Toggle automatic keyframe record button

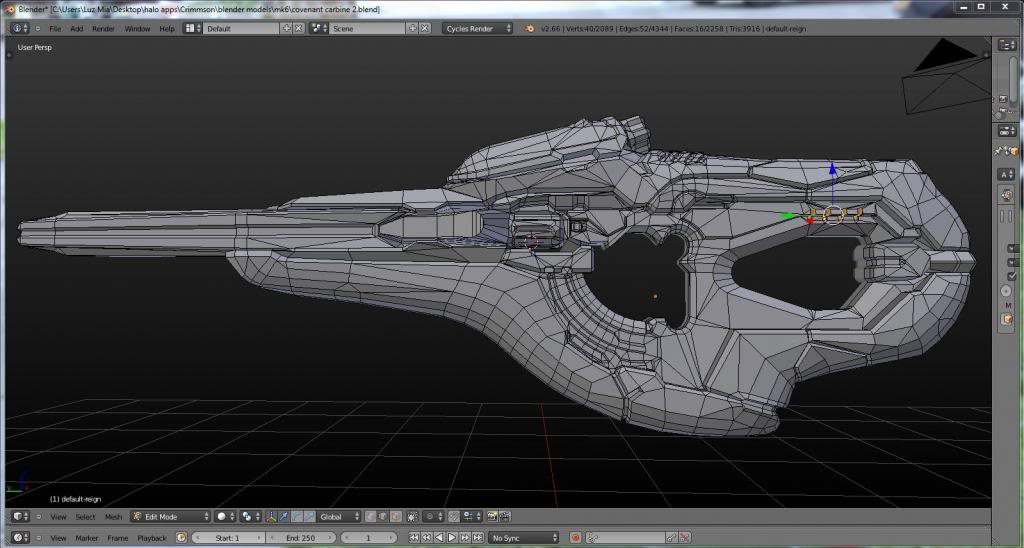(x=575, y=538)
